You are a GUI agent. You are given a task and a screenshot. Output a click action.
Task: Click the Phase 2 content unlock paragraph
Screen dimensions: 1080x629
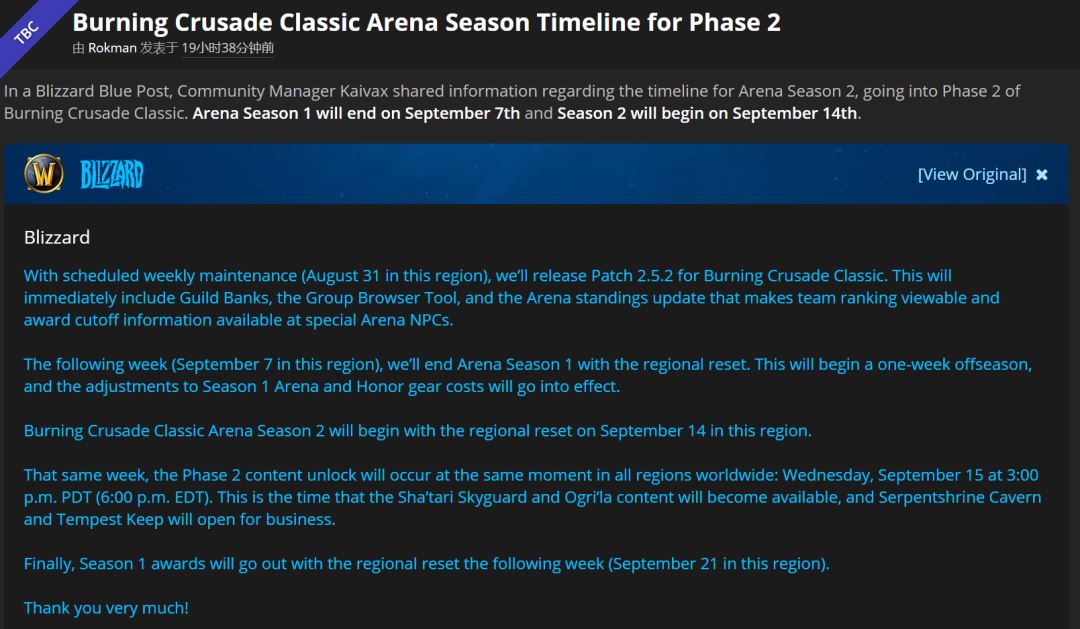pos(532,497)
